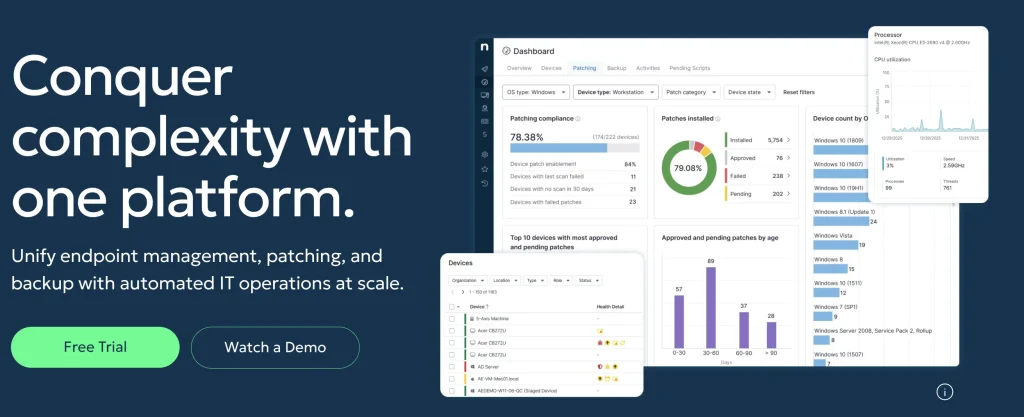The height and width of the screenshot is (417, 1024).
Task: Check the AE-VM-Mac01.local row checkbox
Action: (451, 378)
